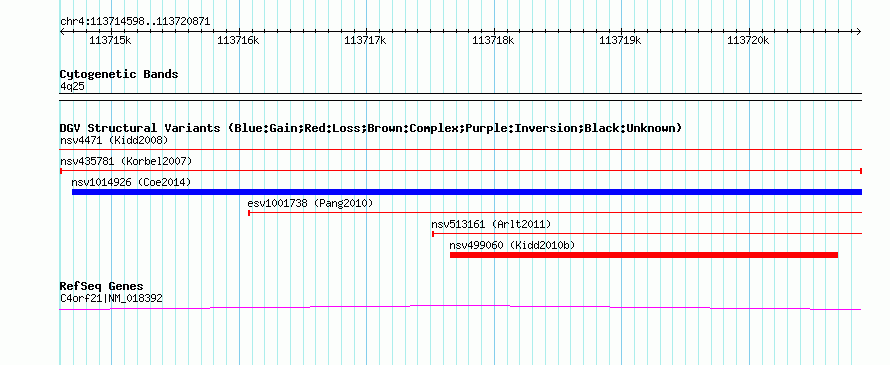Open variant nsv1014926 (Coe2014) label

point(131,182)
